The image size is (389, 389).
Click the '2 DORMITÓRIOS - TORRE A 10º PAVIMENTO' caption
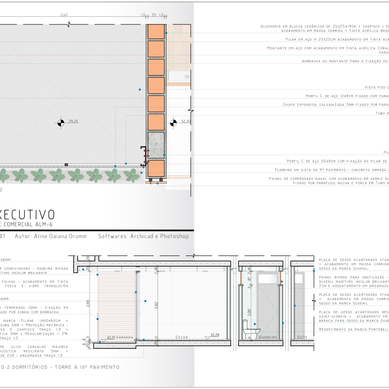pyautogui.click(x=62, y=367)
